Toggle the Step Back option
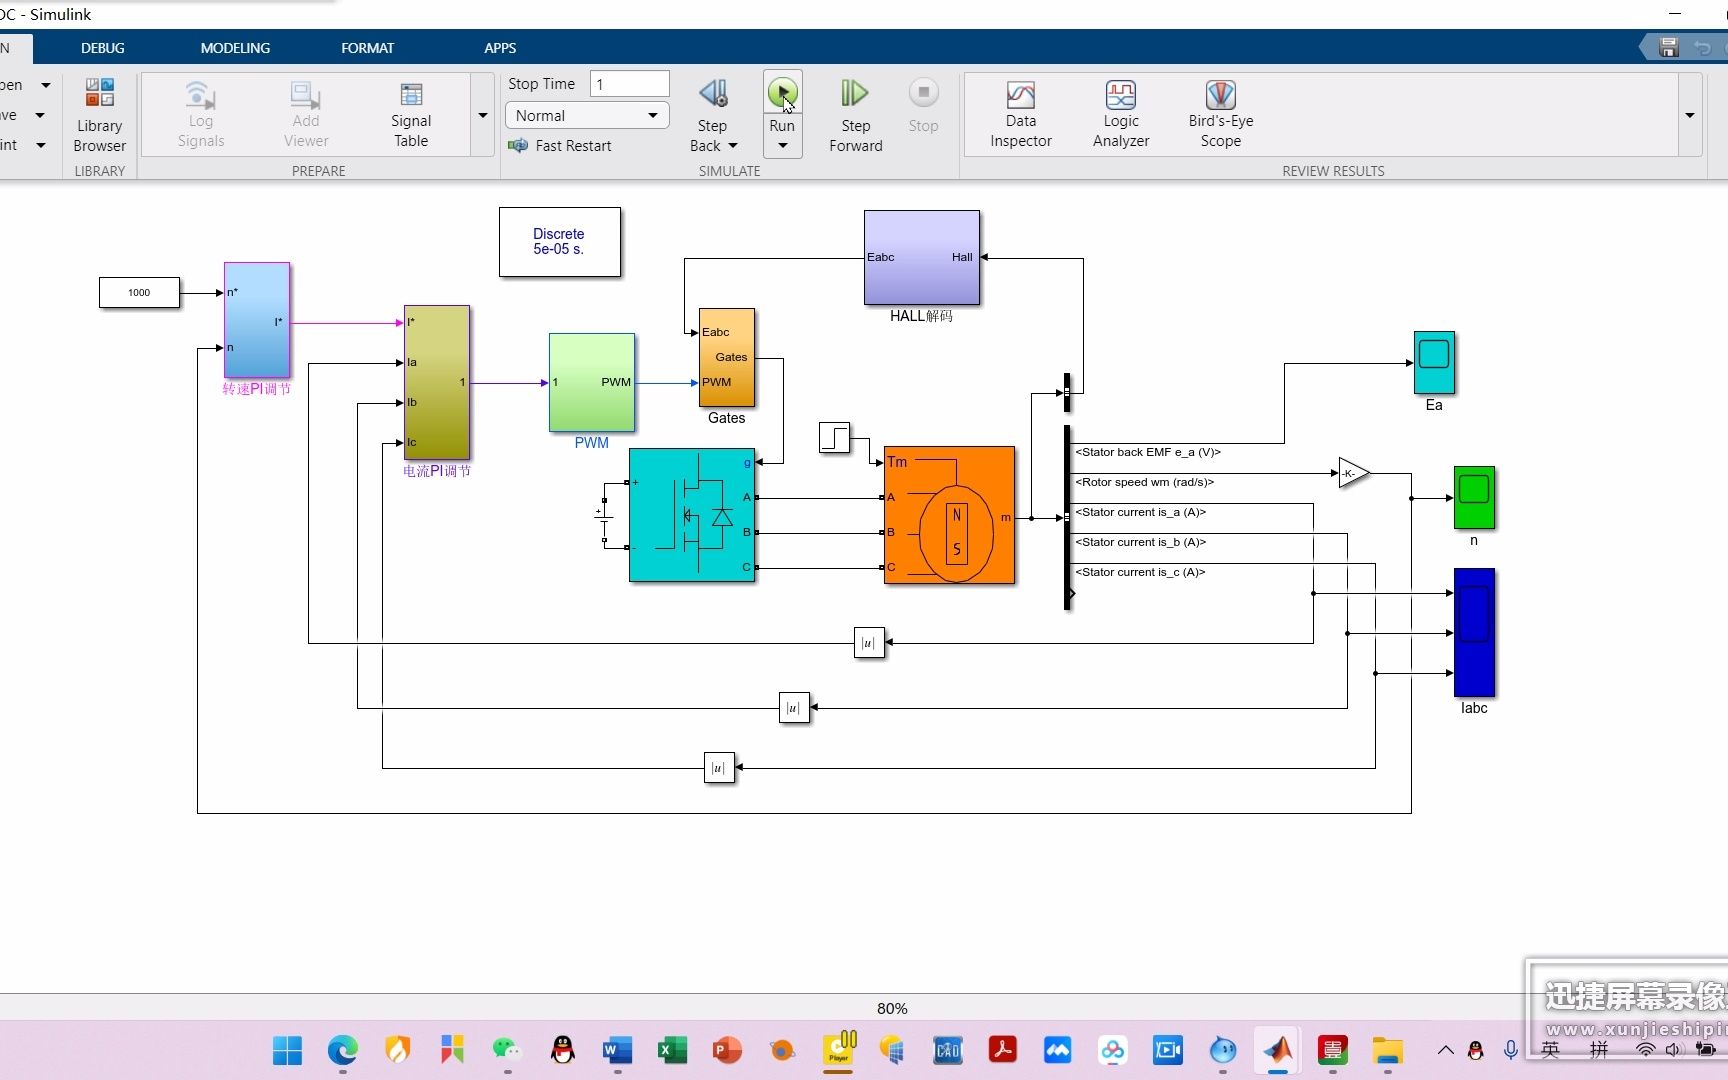1728x1080 pixels. [x=711, y=110]
